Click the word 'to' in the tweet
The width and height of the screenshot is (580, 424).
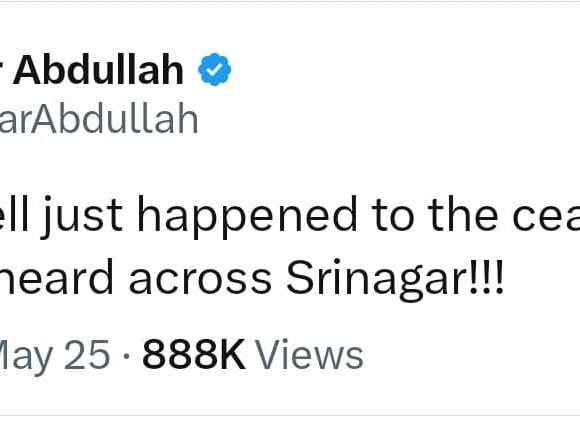coord(393,216)
